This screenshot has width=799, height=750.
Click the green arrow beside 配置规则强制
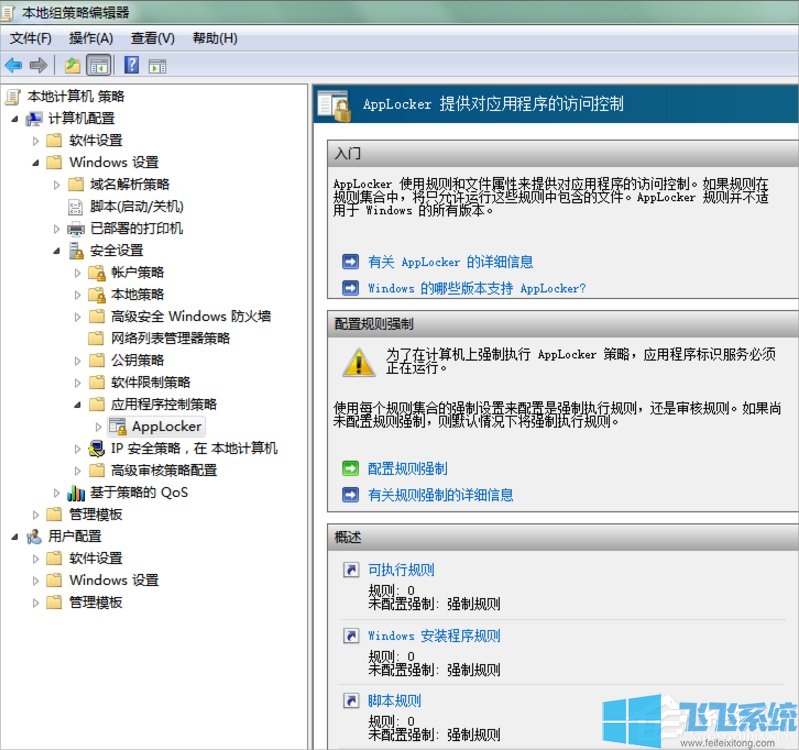(350, 468)
